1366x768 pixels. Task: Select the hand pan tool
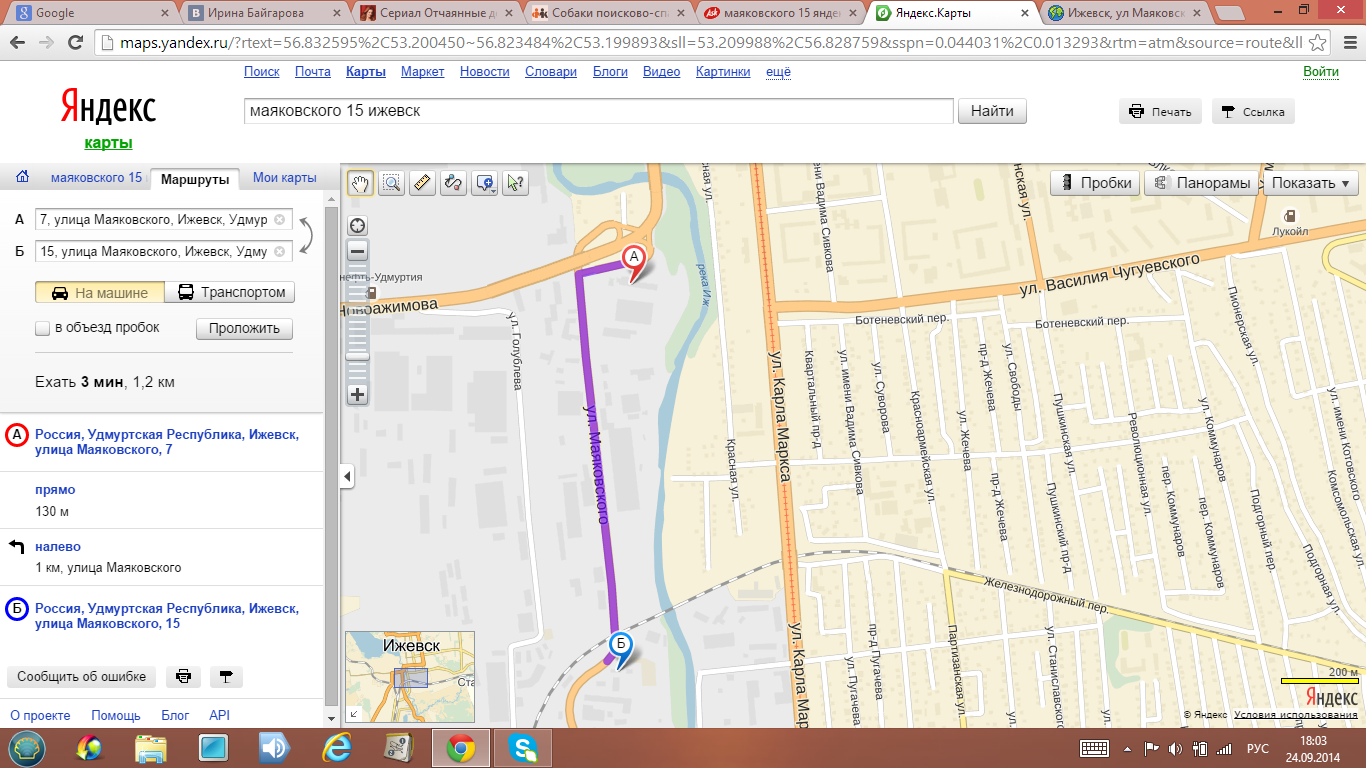pos(361,183)
